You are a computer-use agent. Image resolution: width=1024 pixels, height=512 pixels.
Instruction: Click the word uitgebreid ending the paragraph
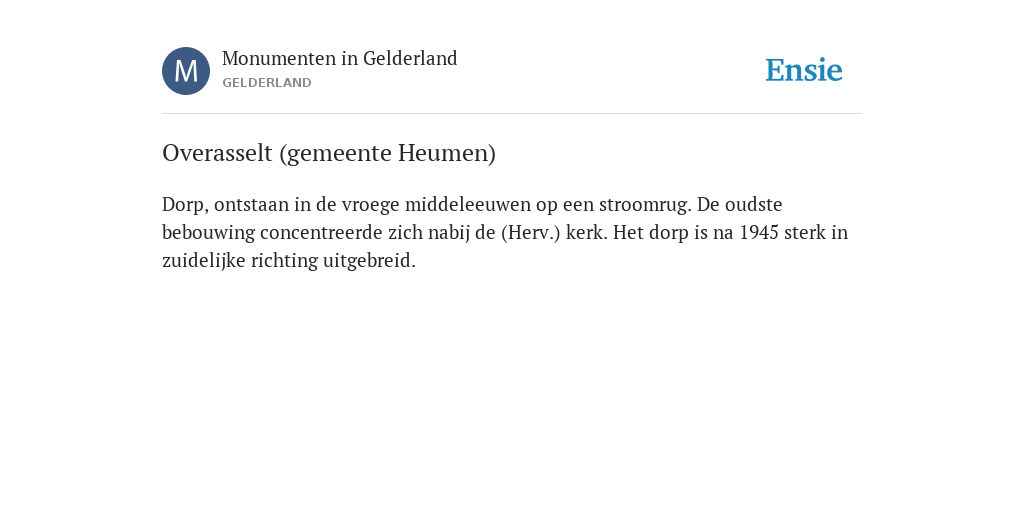368,261
